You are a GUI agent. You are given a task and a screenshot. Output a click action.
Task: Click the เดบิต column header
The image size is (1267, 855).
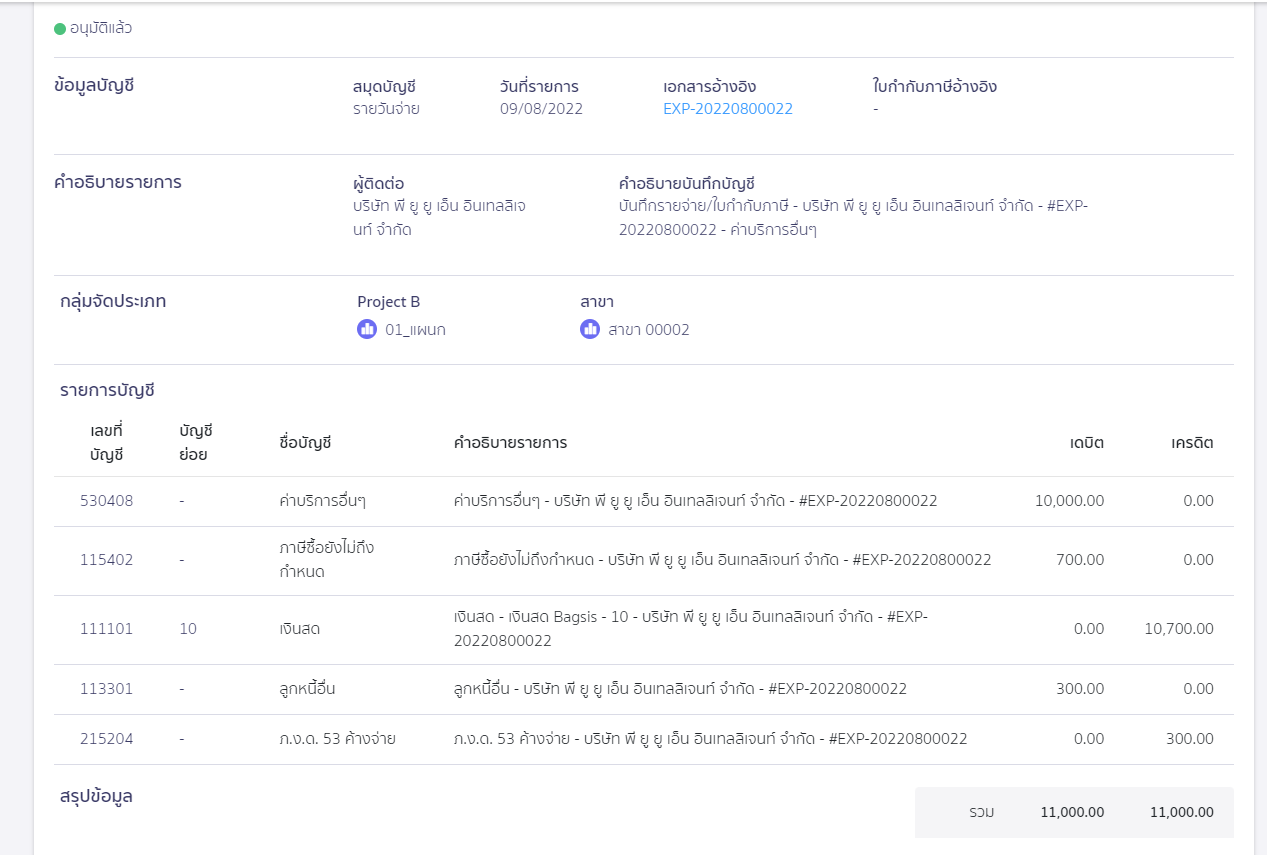[x=1086, y=442]
